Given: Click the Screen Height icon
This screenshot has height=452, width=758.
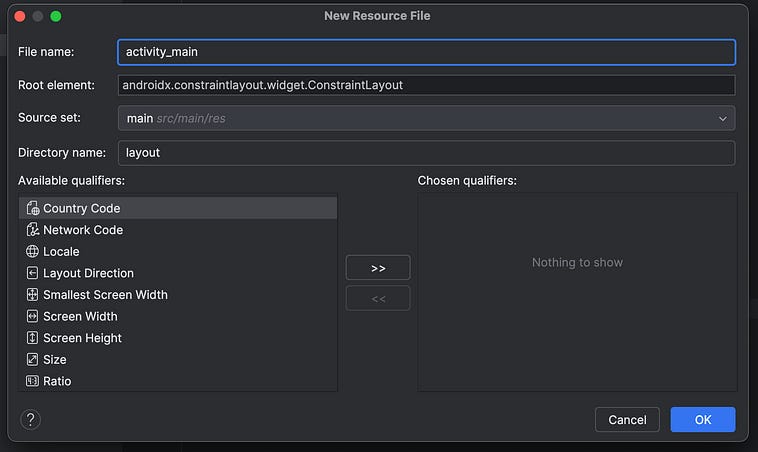Looking at the screenshot, I should tap(32, 338).
